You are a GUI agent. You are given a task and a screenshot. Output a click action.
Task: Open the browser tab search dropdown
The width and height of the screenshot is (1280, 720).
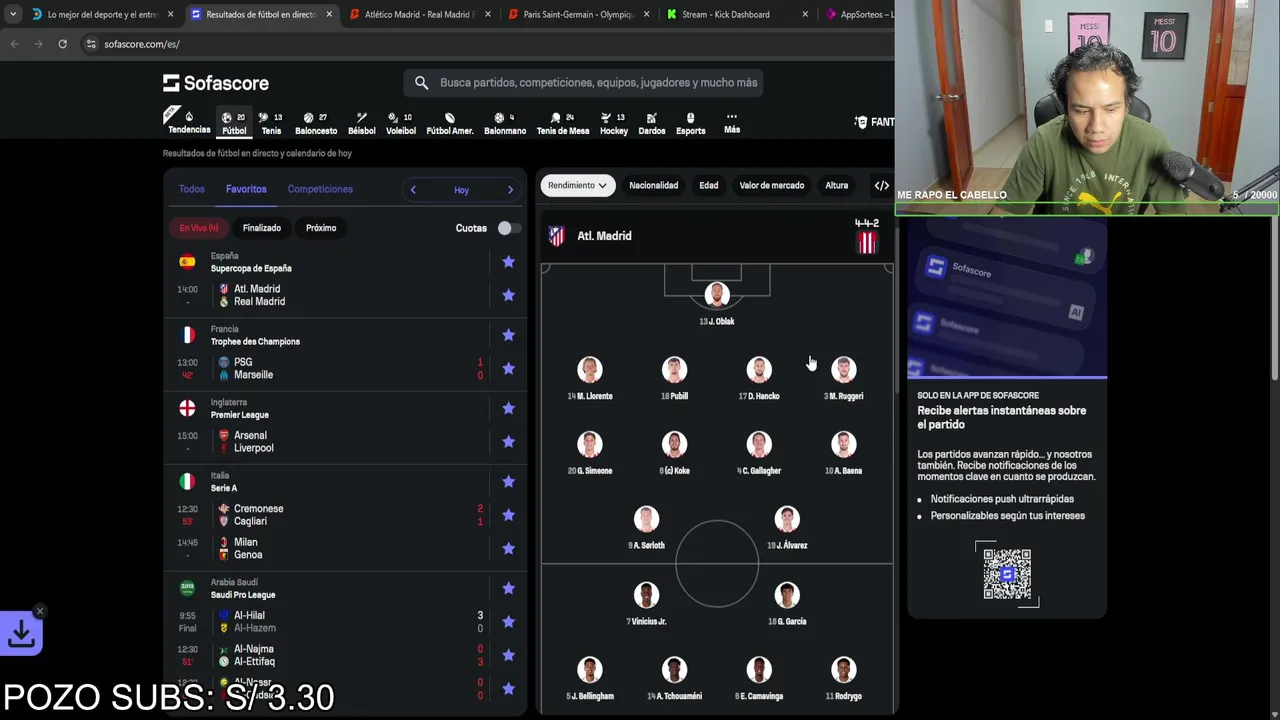(12, 14)
